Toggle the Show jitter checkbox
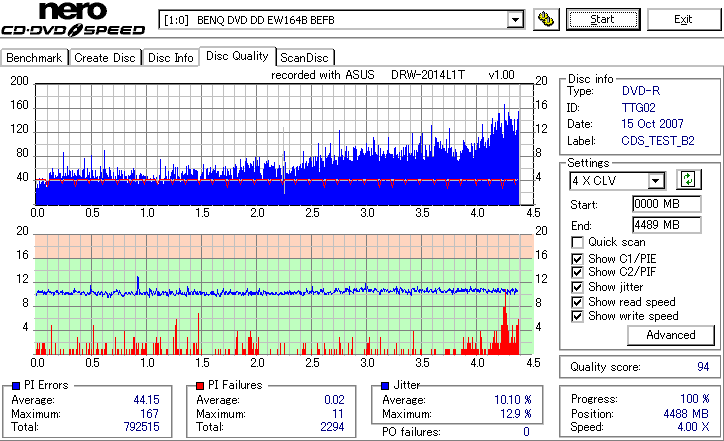724x441 pixels. (x=577, y=287)
